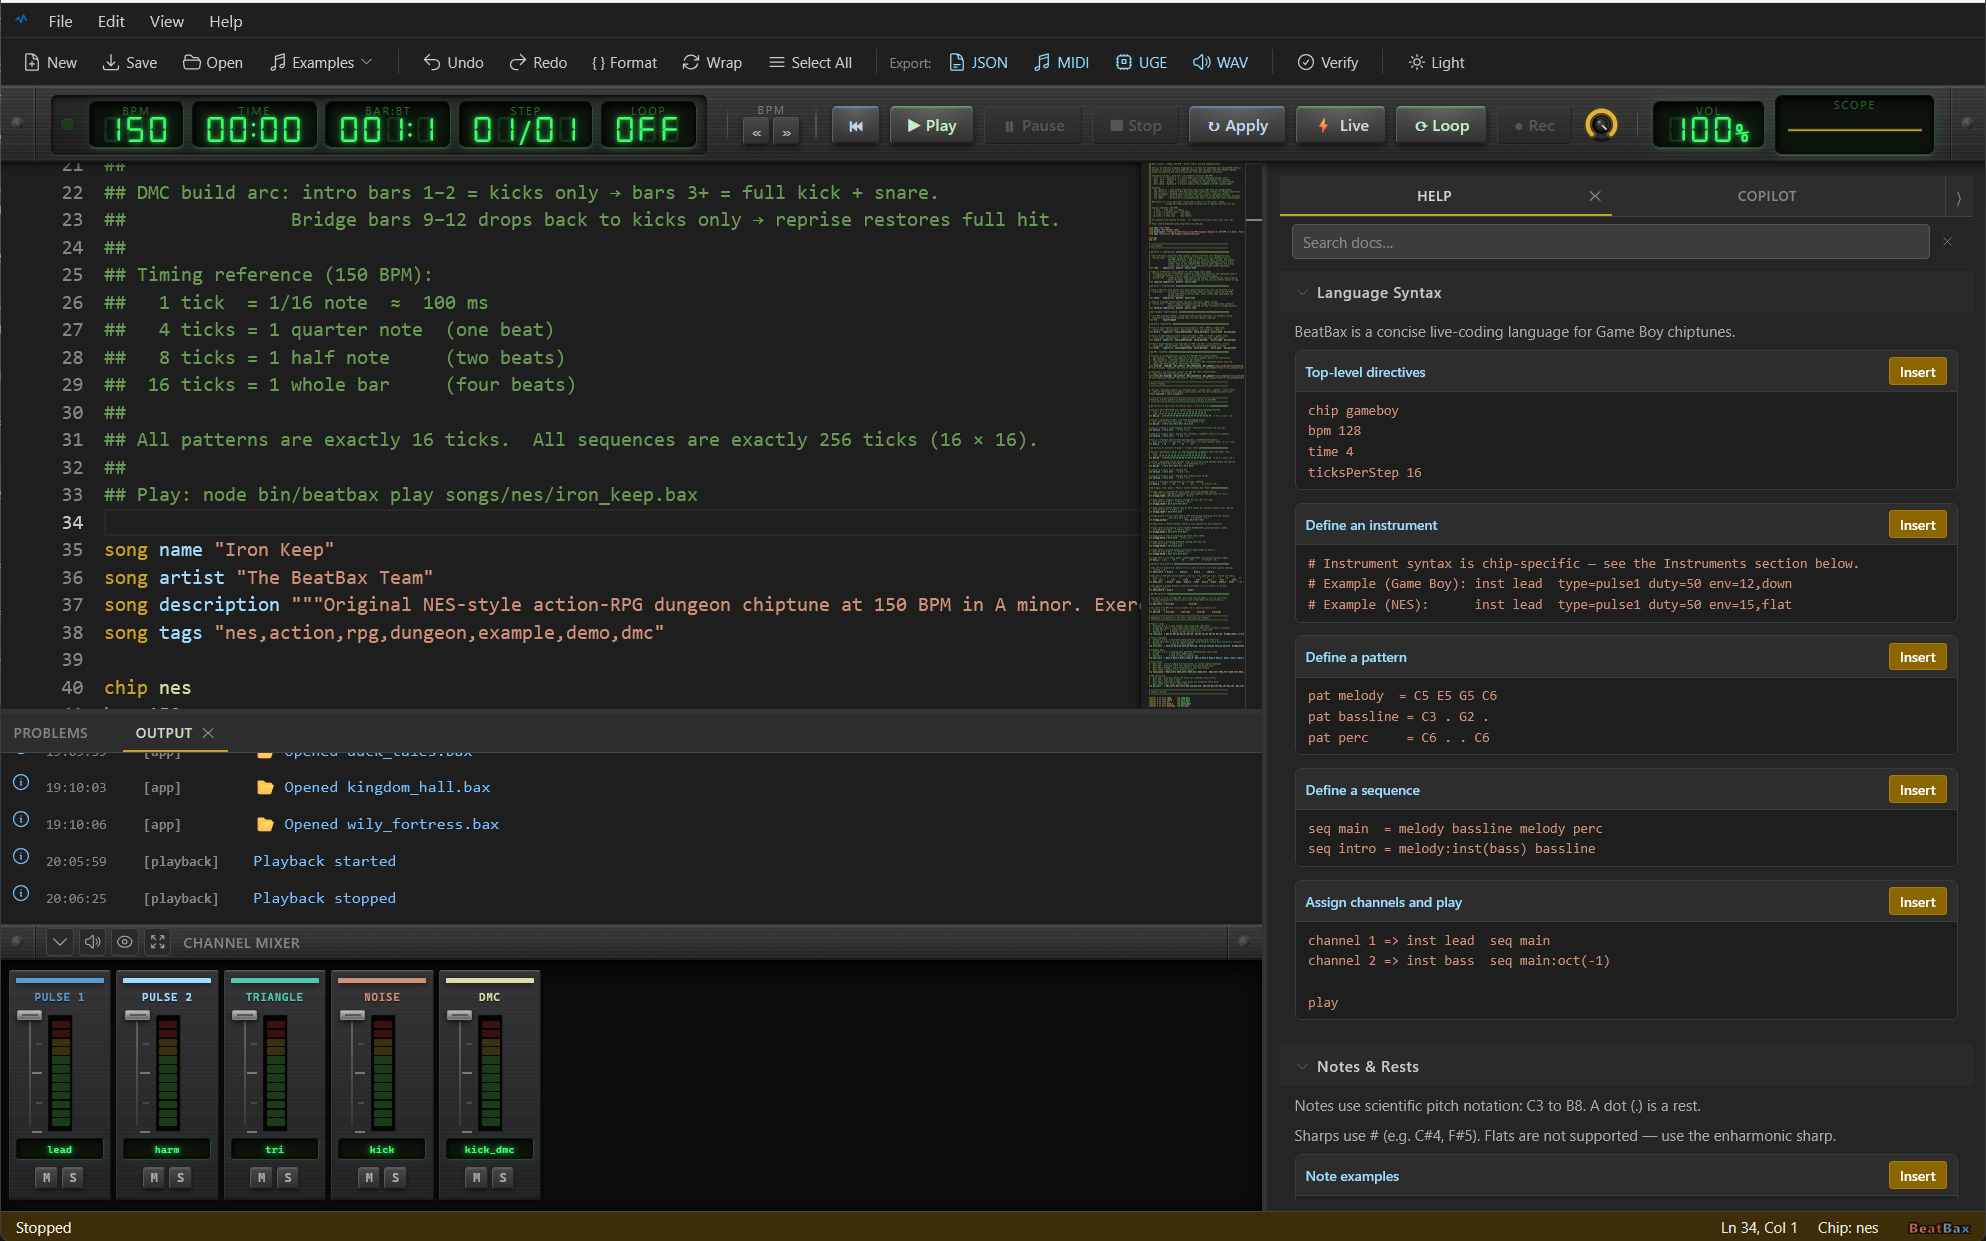The image size is (1986, 1241).
Task: Toggle Live coding mode
Action: click(x=1341, y=126)
